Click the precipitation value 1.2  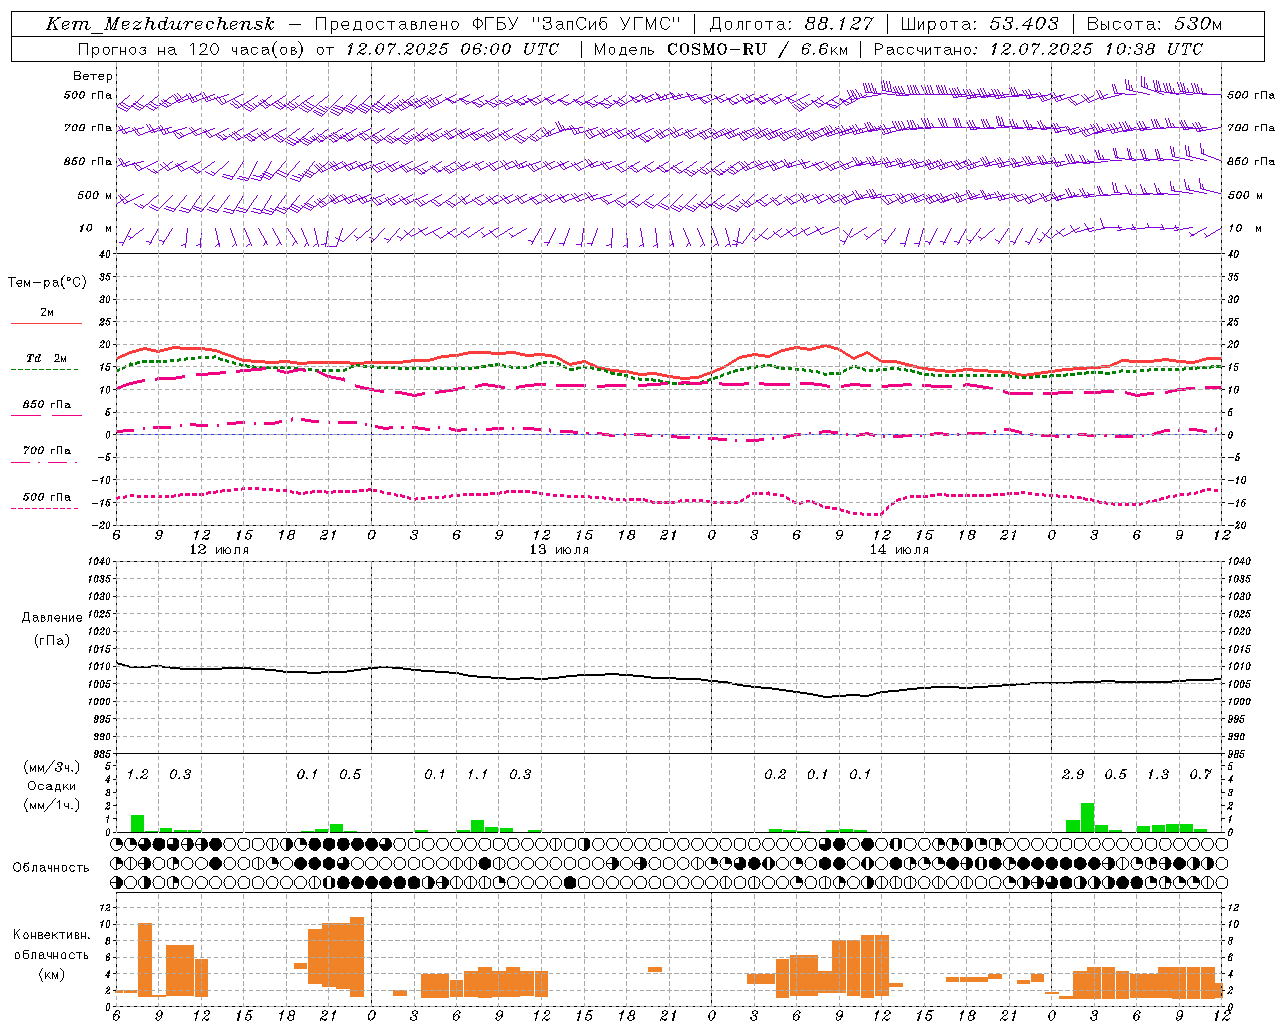[x=137, y=774]
